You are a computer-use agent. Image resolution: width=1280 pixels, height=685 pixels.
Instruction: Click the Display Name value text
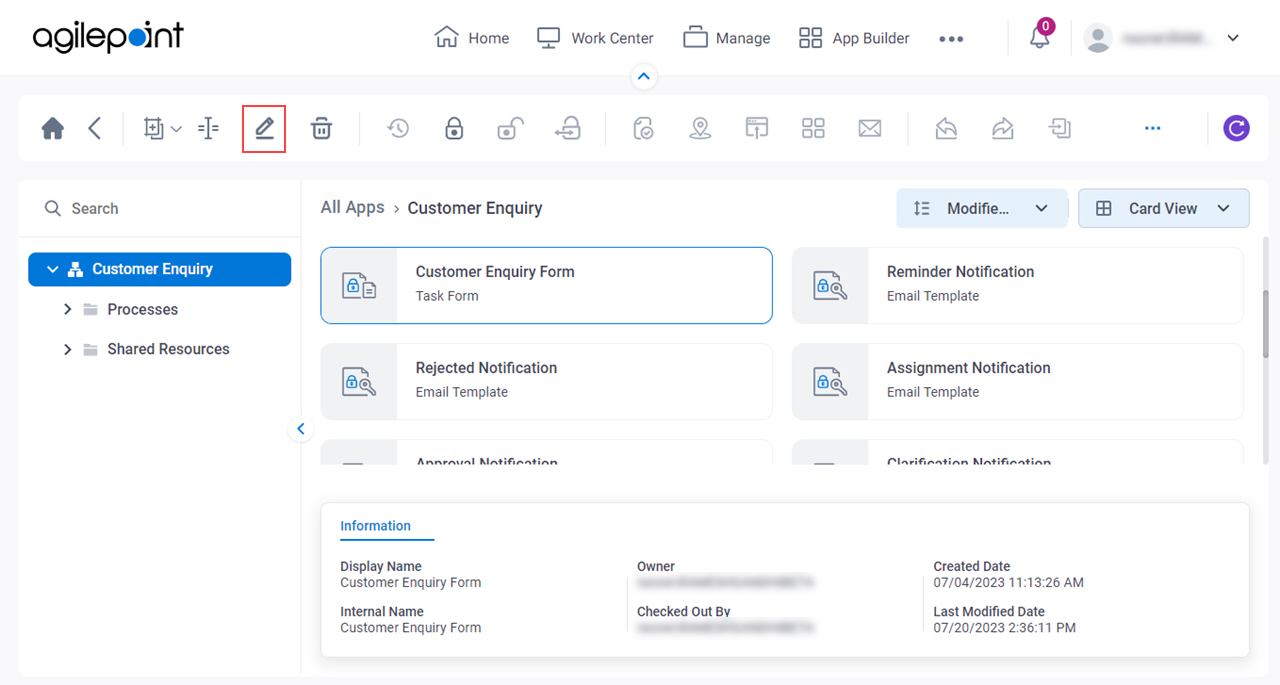pos(410,582)
